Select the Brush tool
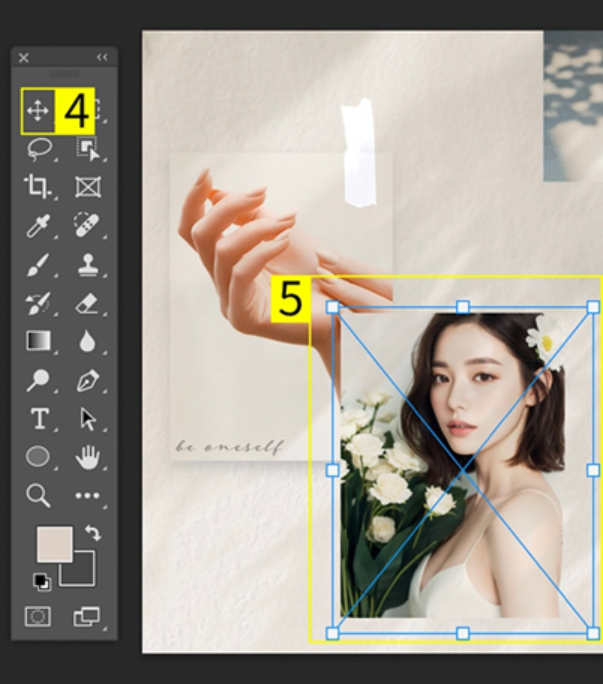Viewport: 603px width, 684px height. pyautogui.click(x=38, y=265)
